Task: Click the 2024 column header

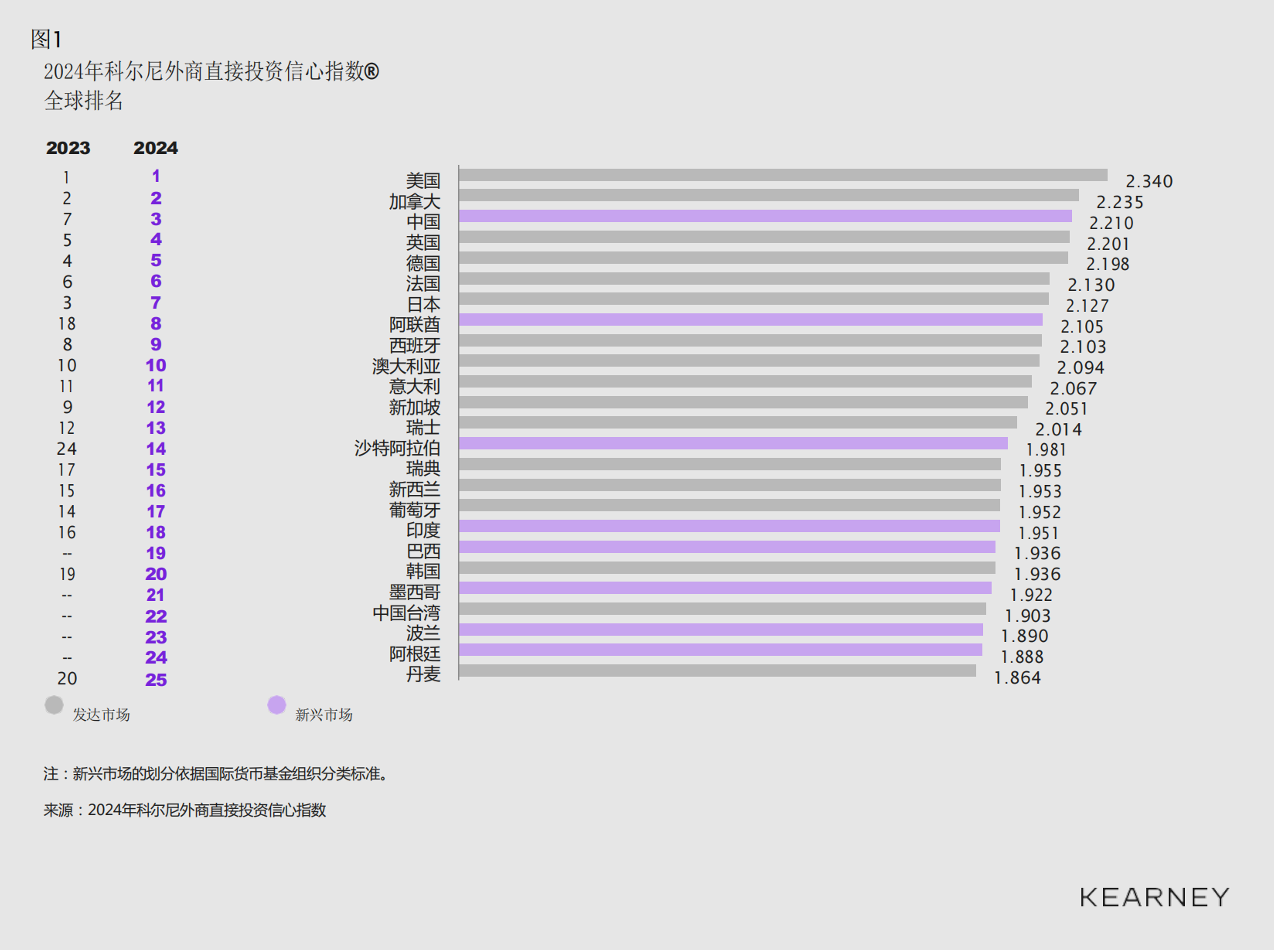Action: pos(156,148)
